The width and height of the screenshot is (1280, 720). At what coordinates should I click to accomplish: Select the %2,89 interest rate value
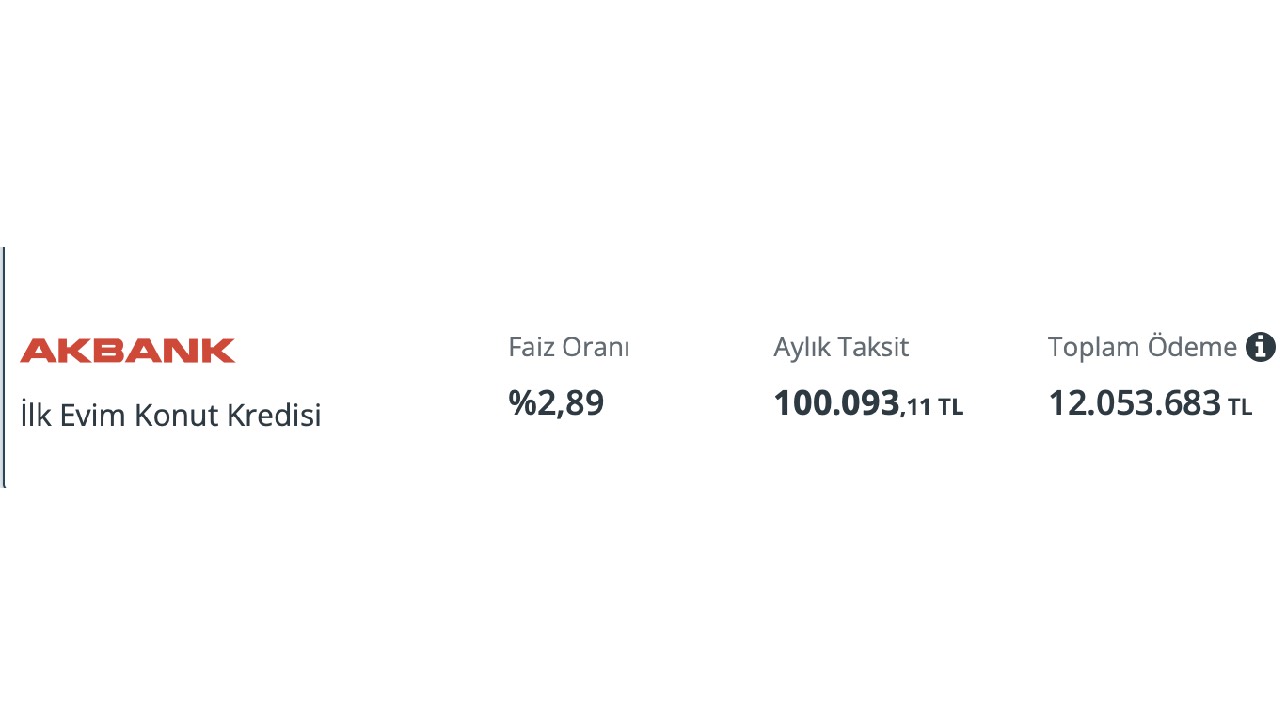[x=556, y=403]
